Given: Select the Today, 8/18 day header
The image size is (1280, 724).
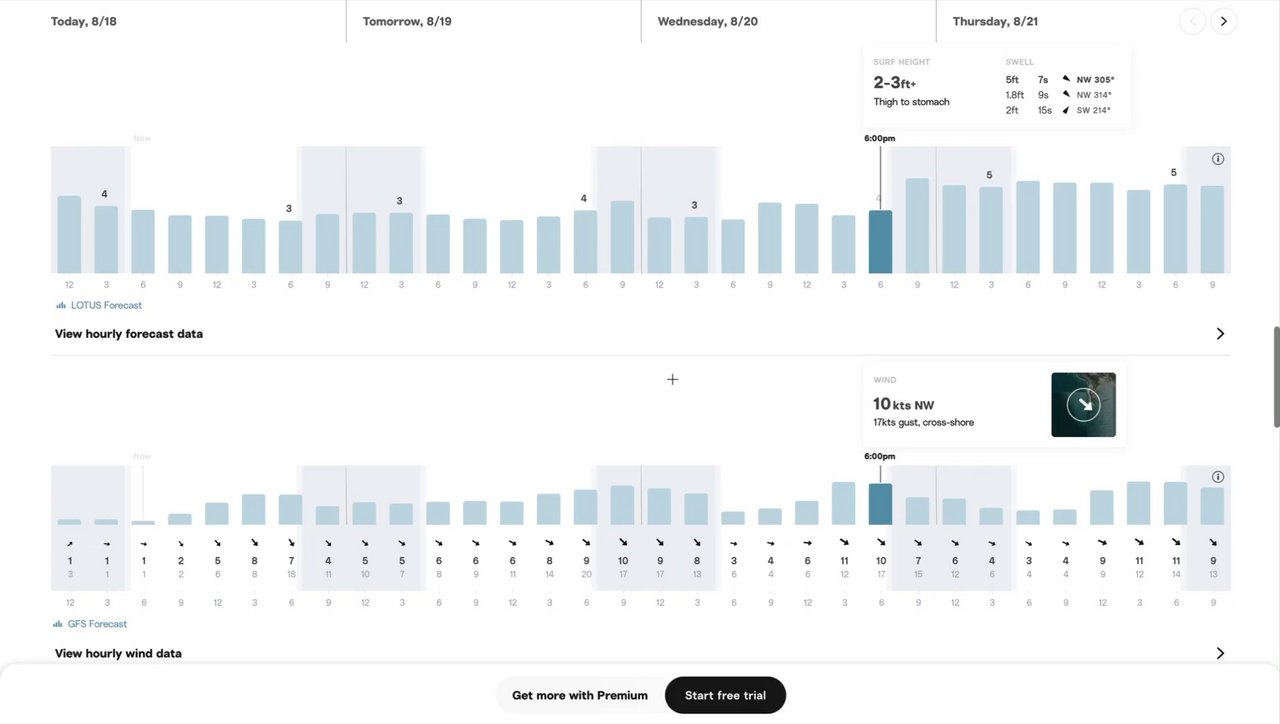Looking at the screenshot, I should coord(84,21).
